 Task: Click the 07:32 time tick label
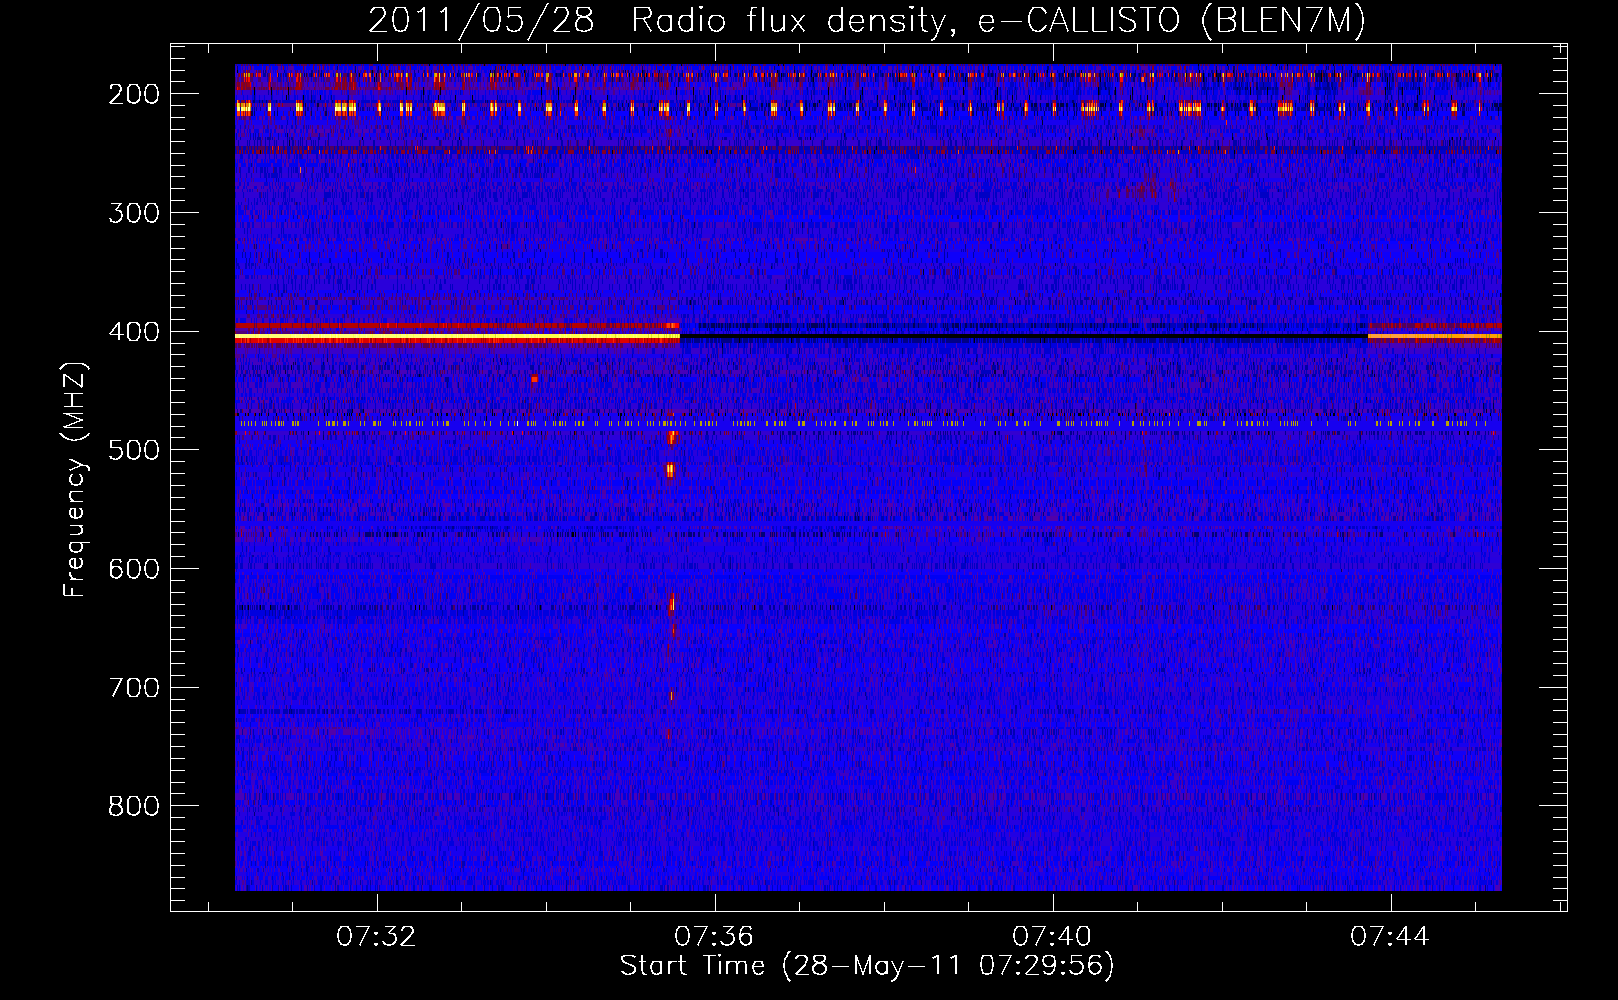(x=376, y=937)
